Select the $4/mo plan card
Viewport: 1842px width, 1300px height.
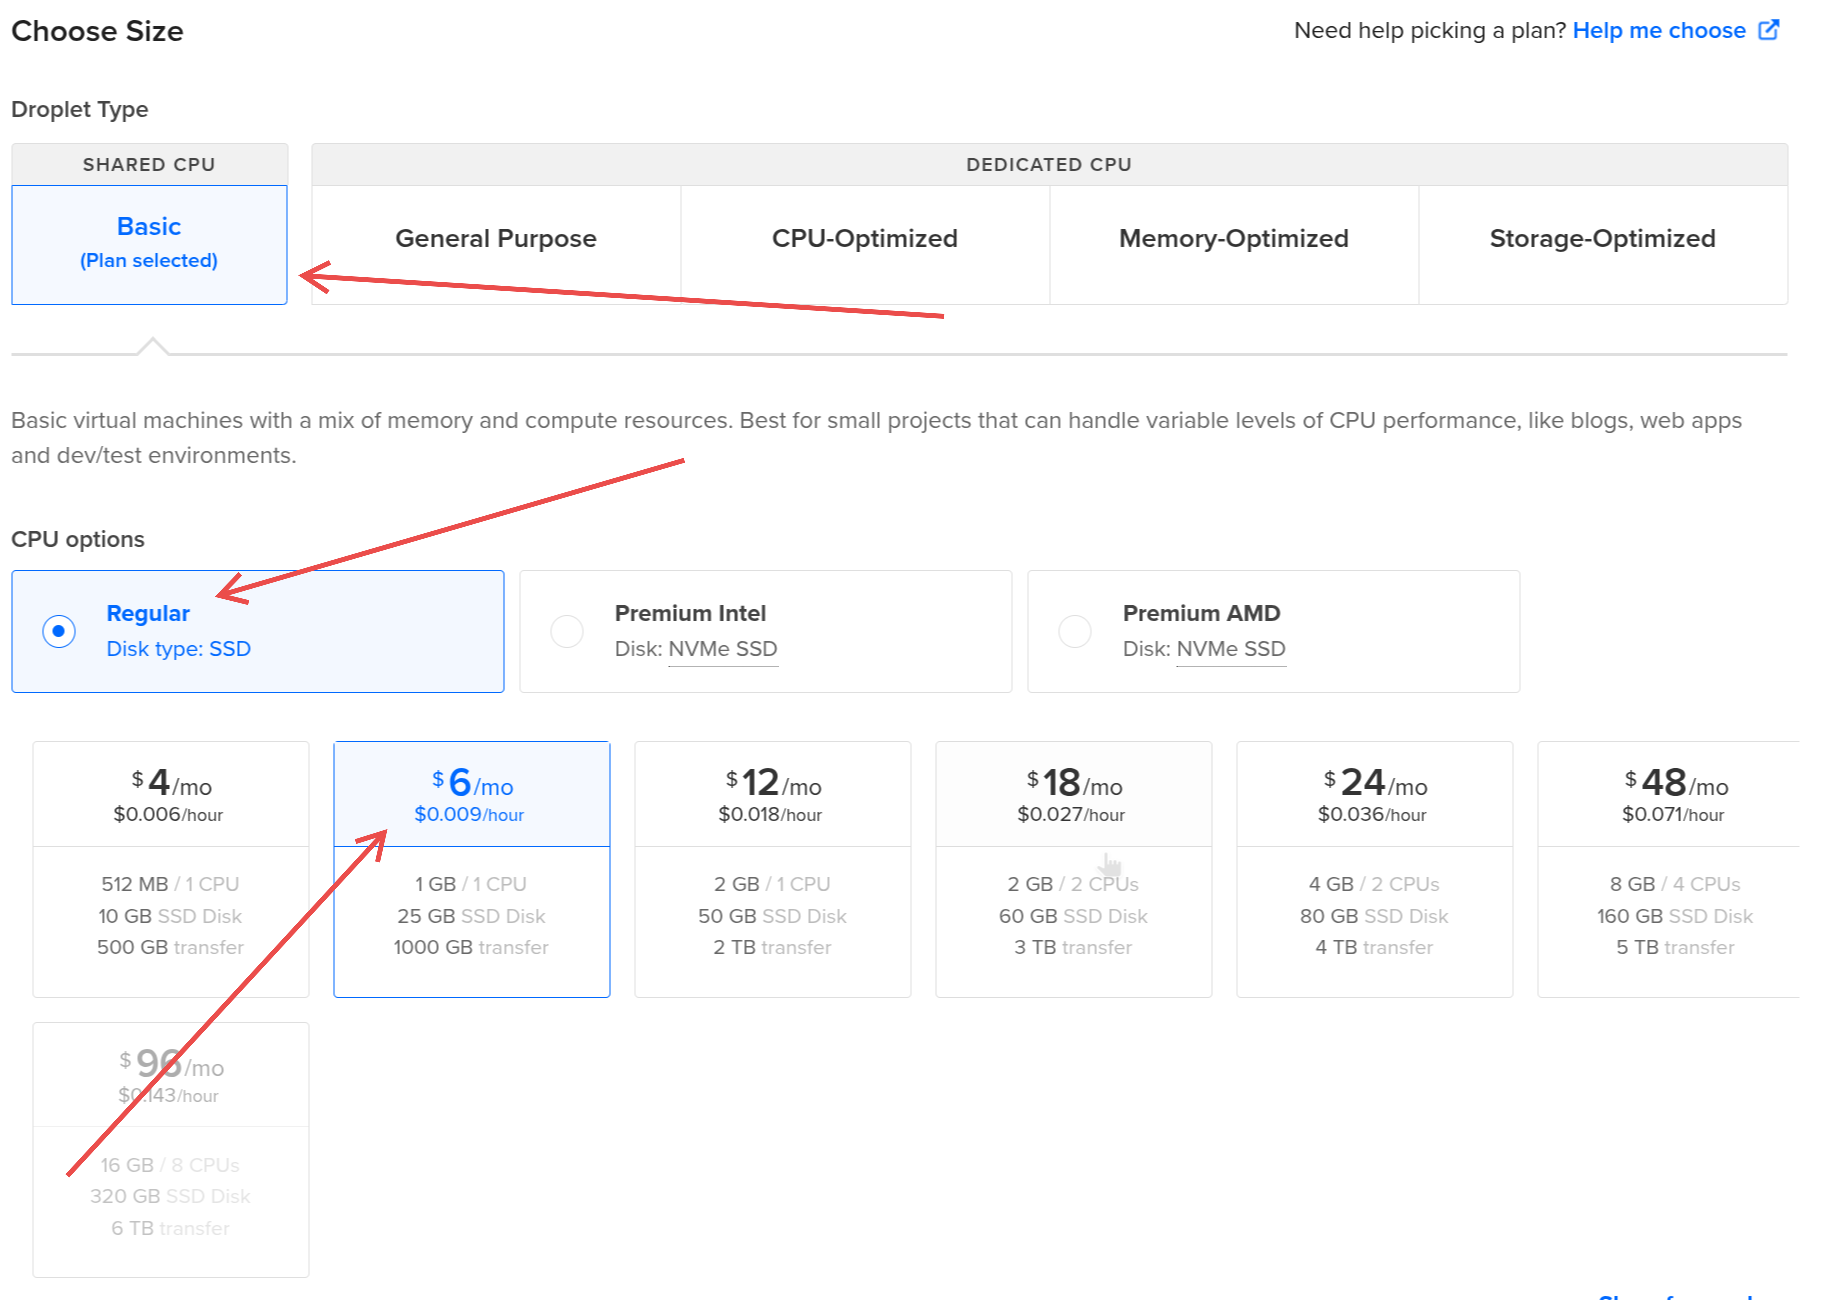(171, 868)
